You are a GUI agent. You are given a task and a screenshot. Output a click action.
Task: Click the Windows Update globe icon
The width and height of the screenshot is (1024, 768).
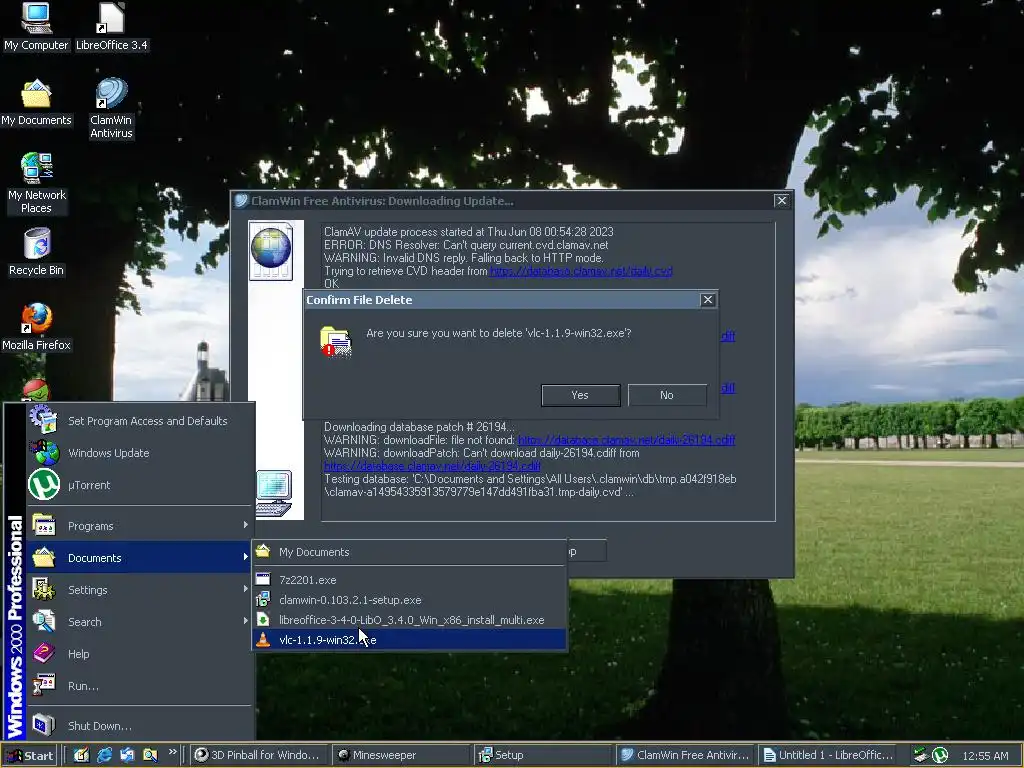click(44, 452)
